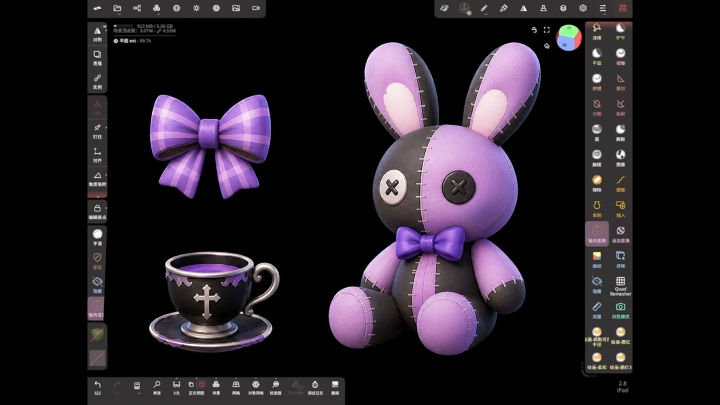This screenshot has width=720, height=405.
Task: Open the Camera menu
Action: pos(256,8)
